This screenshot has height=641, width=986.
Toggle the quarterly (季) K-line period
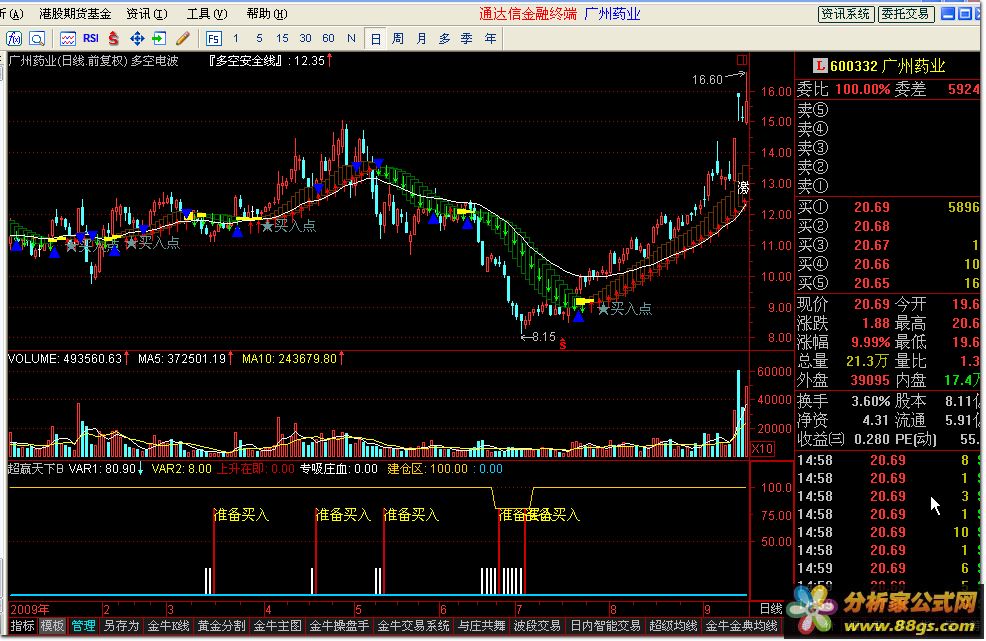pos(467,39)
